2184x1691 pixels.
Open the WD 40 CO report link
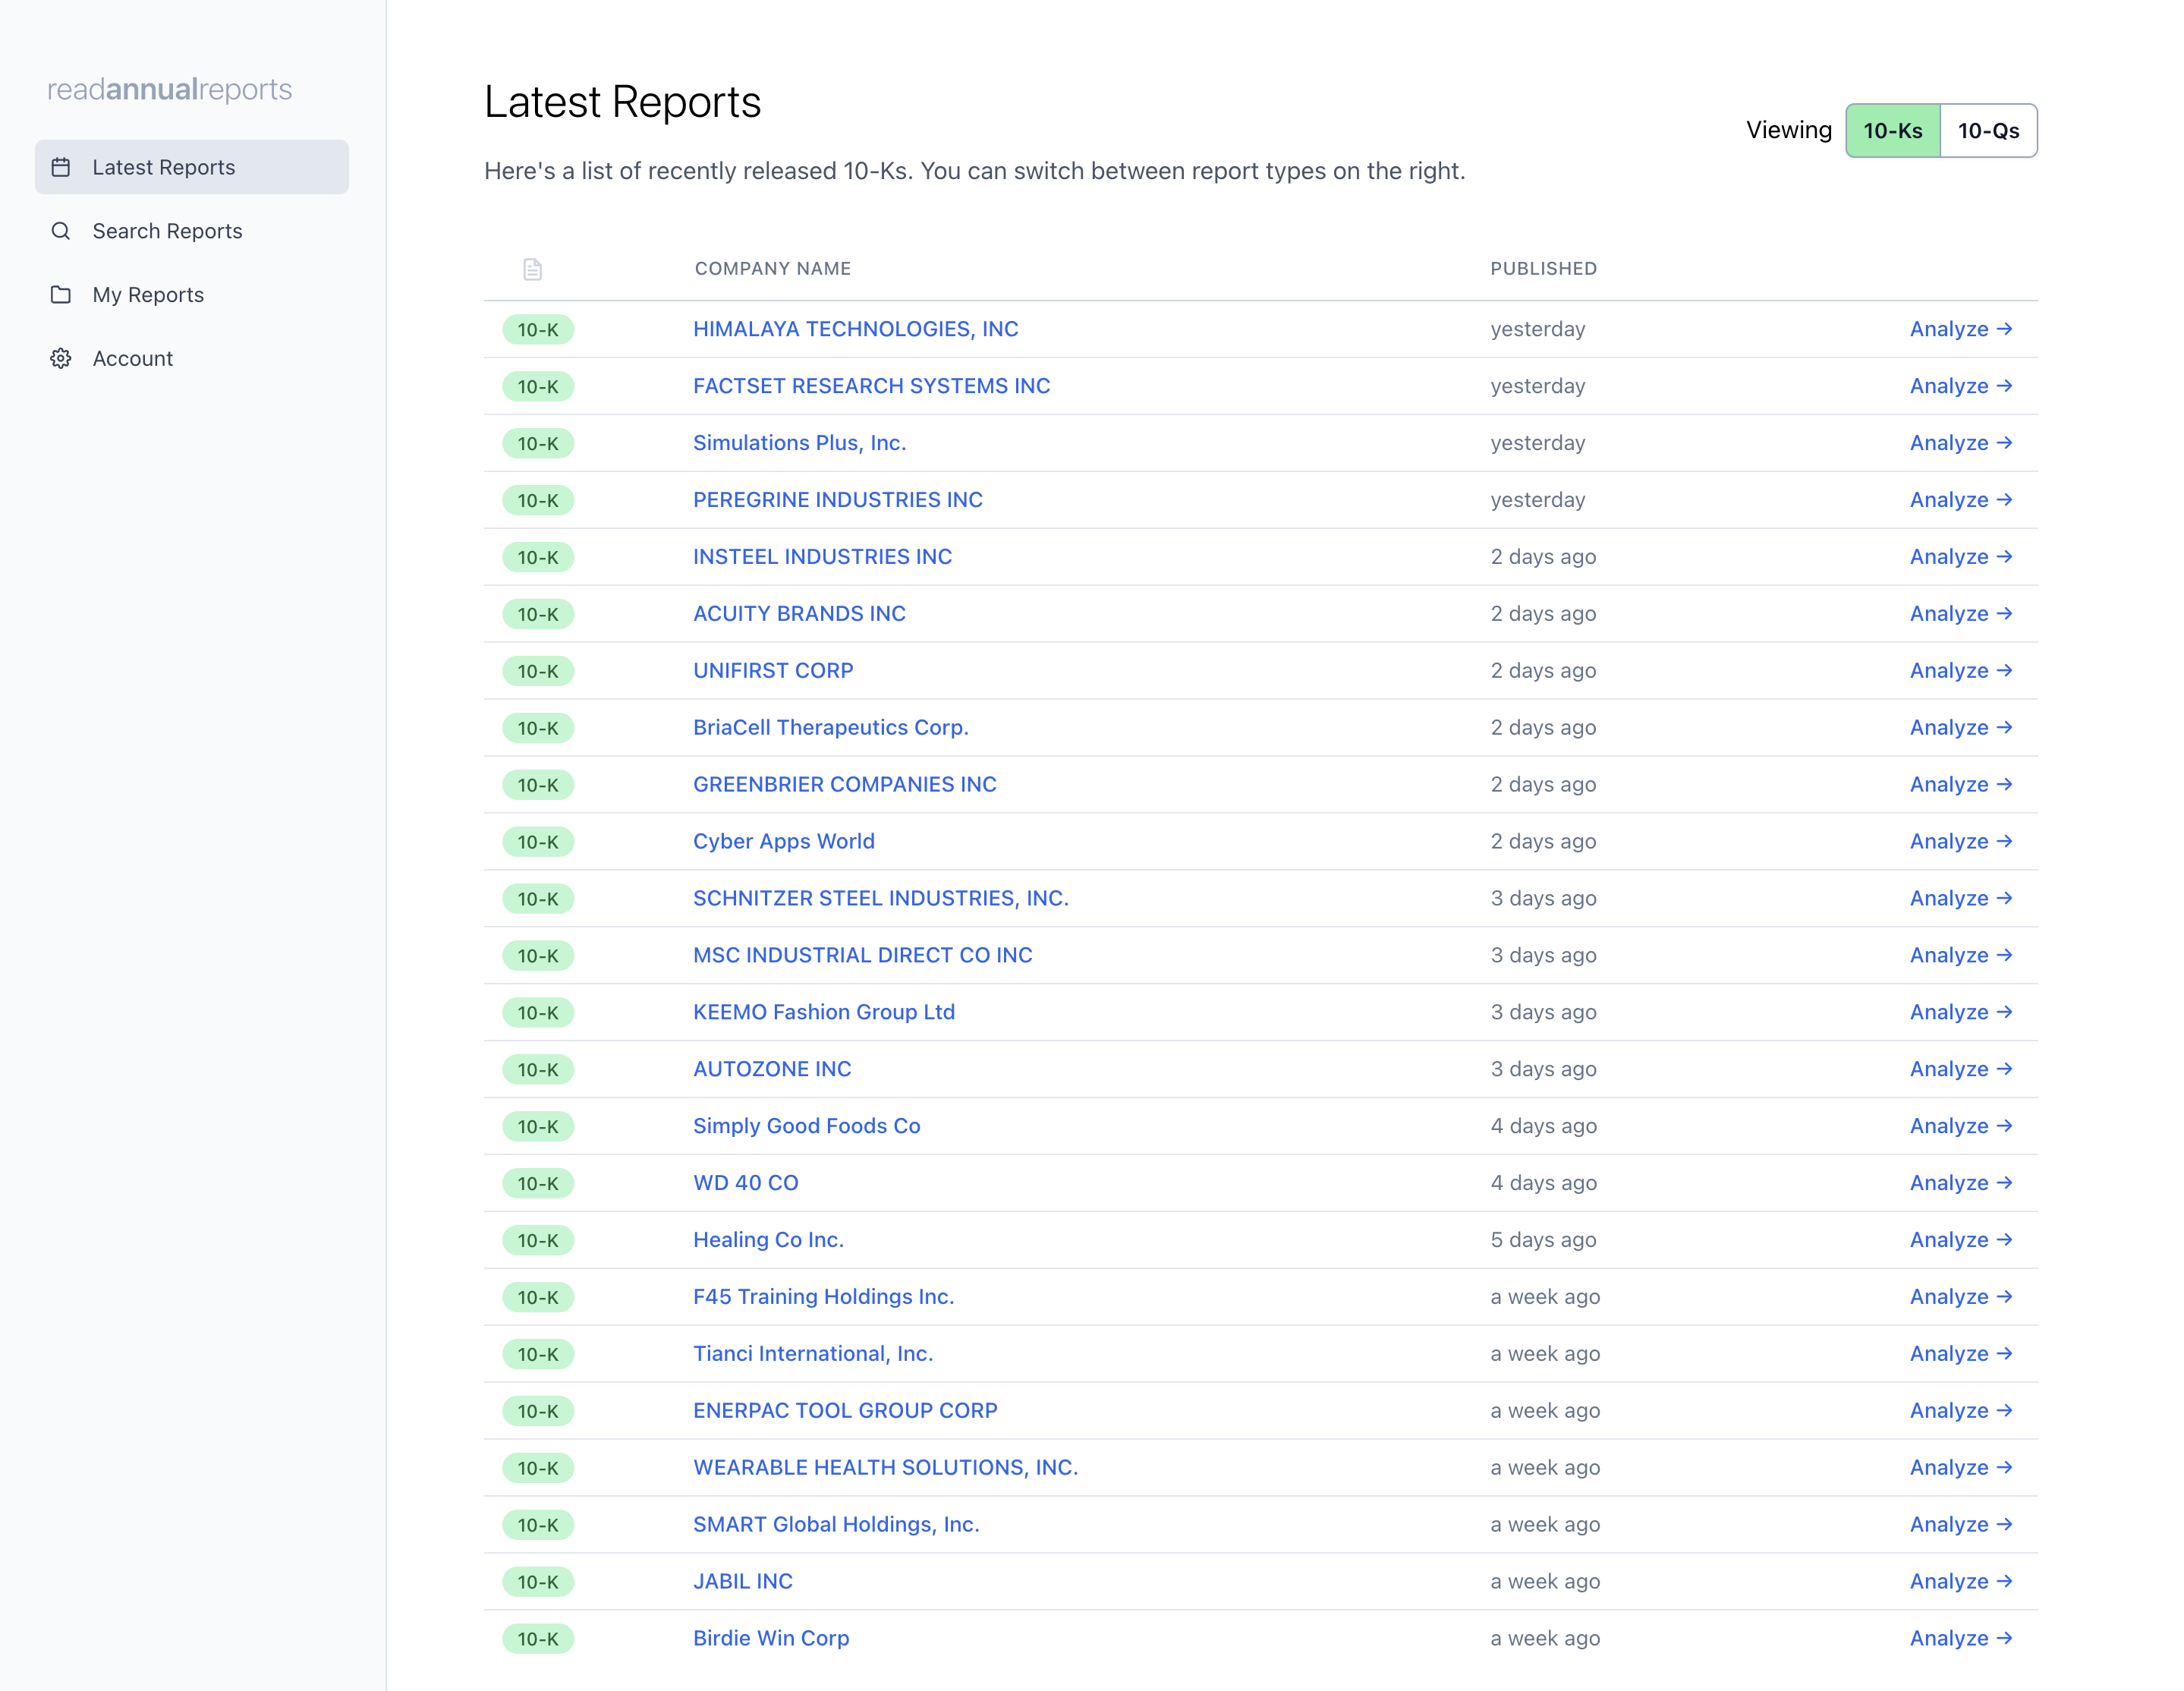pyautogui.click(x=745, y=1182)
